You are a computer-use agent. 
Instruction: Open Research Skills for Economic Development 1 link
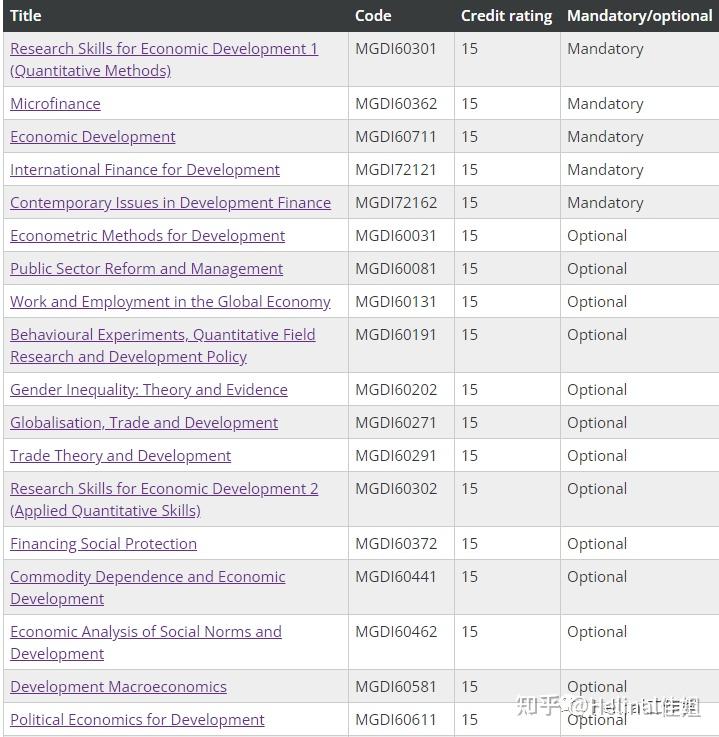pyautogui.click(x=164, y=49)
